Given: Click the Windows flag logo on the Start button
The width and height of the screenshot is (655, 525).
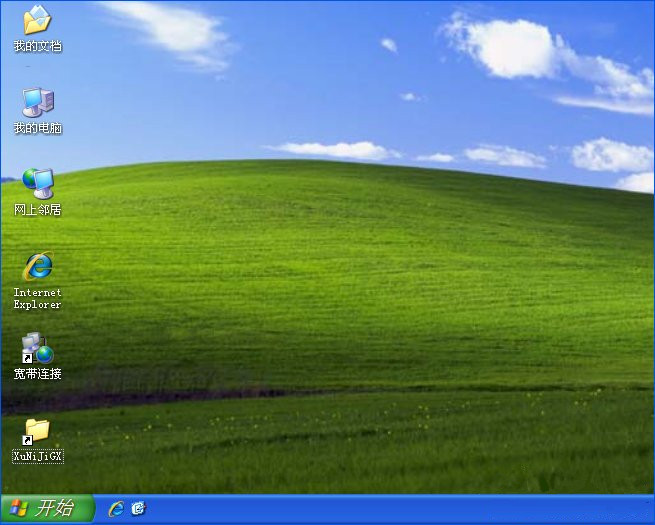Looking at the screenshot, I should point(18,509).
